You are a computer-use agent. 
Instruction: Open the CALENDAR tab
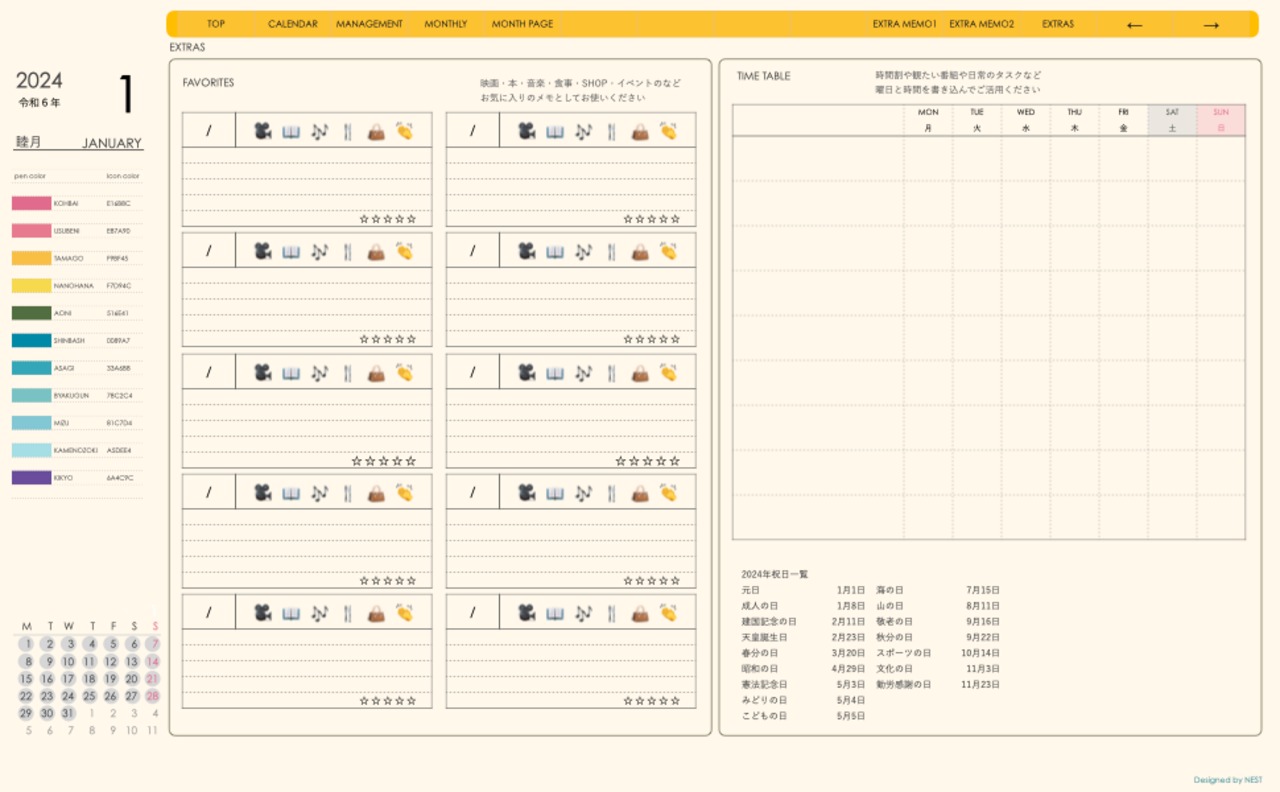coord(292,24)
